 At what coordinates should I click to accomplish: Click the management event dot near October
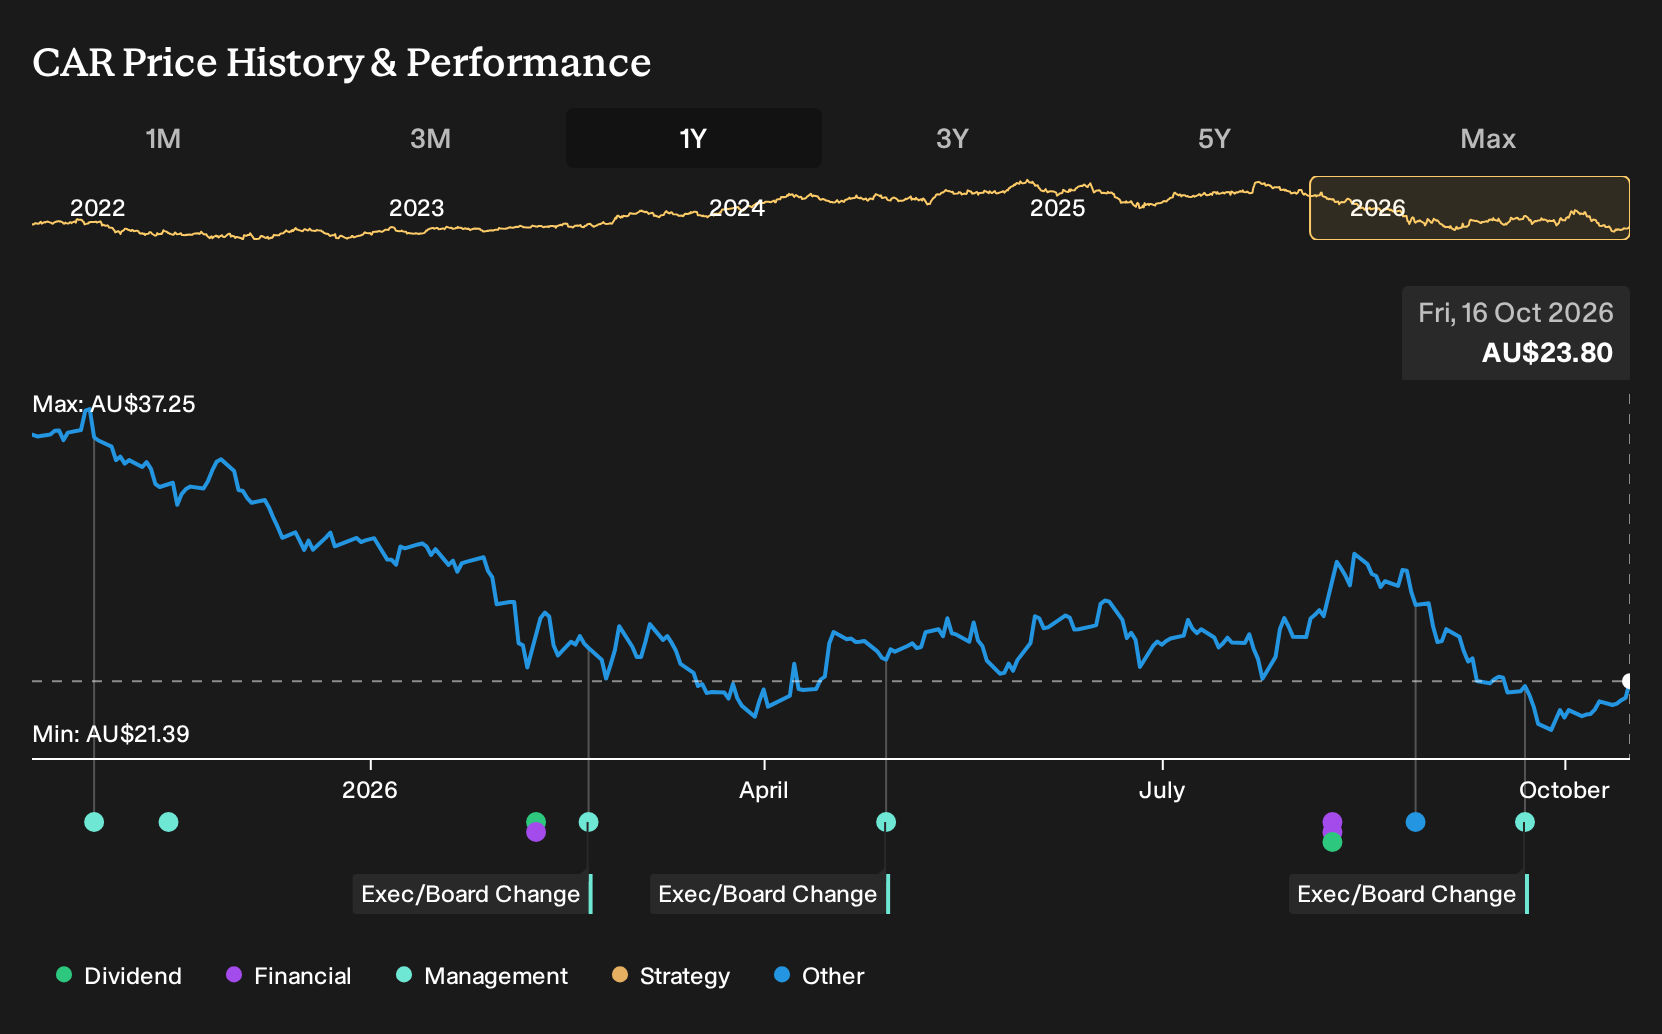pyautogui.click(x=1525, y=822)
